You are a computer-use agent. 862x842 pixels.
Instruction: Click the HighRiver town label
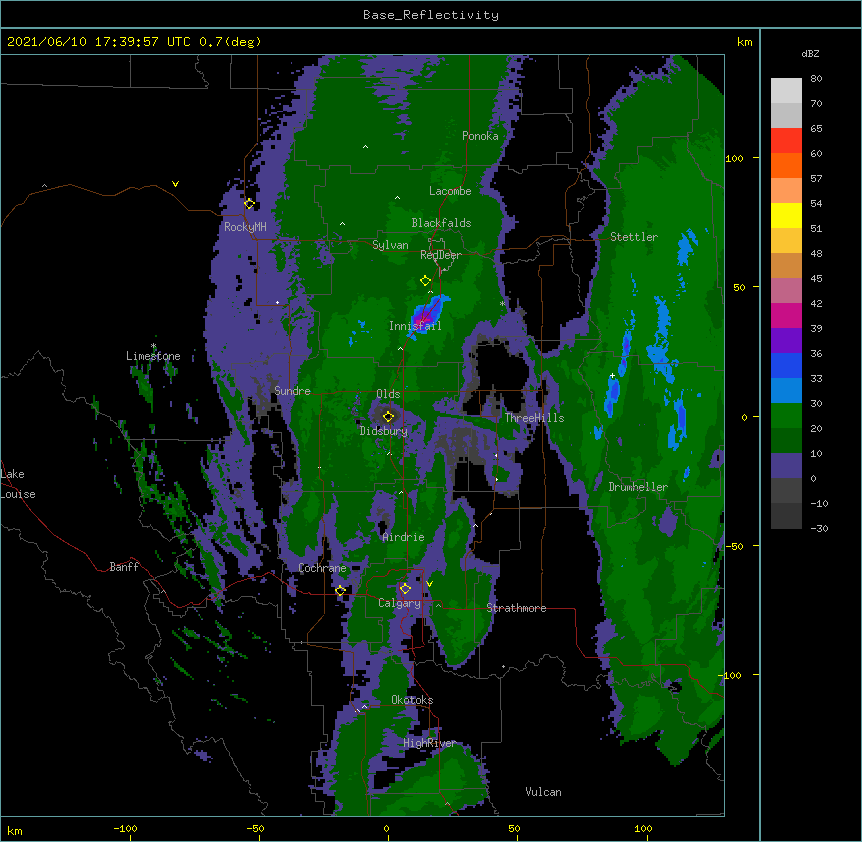tap(430, 743)
